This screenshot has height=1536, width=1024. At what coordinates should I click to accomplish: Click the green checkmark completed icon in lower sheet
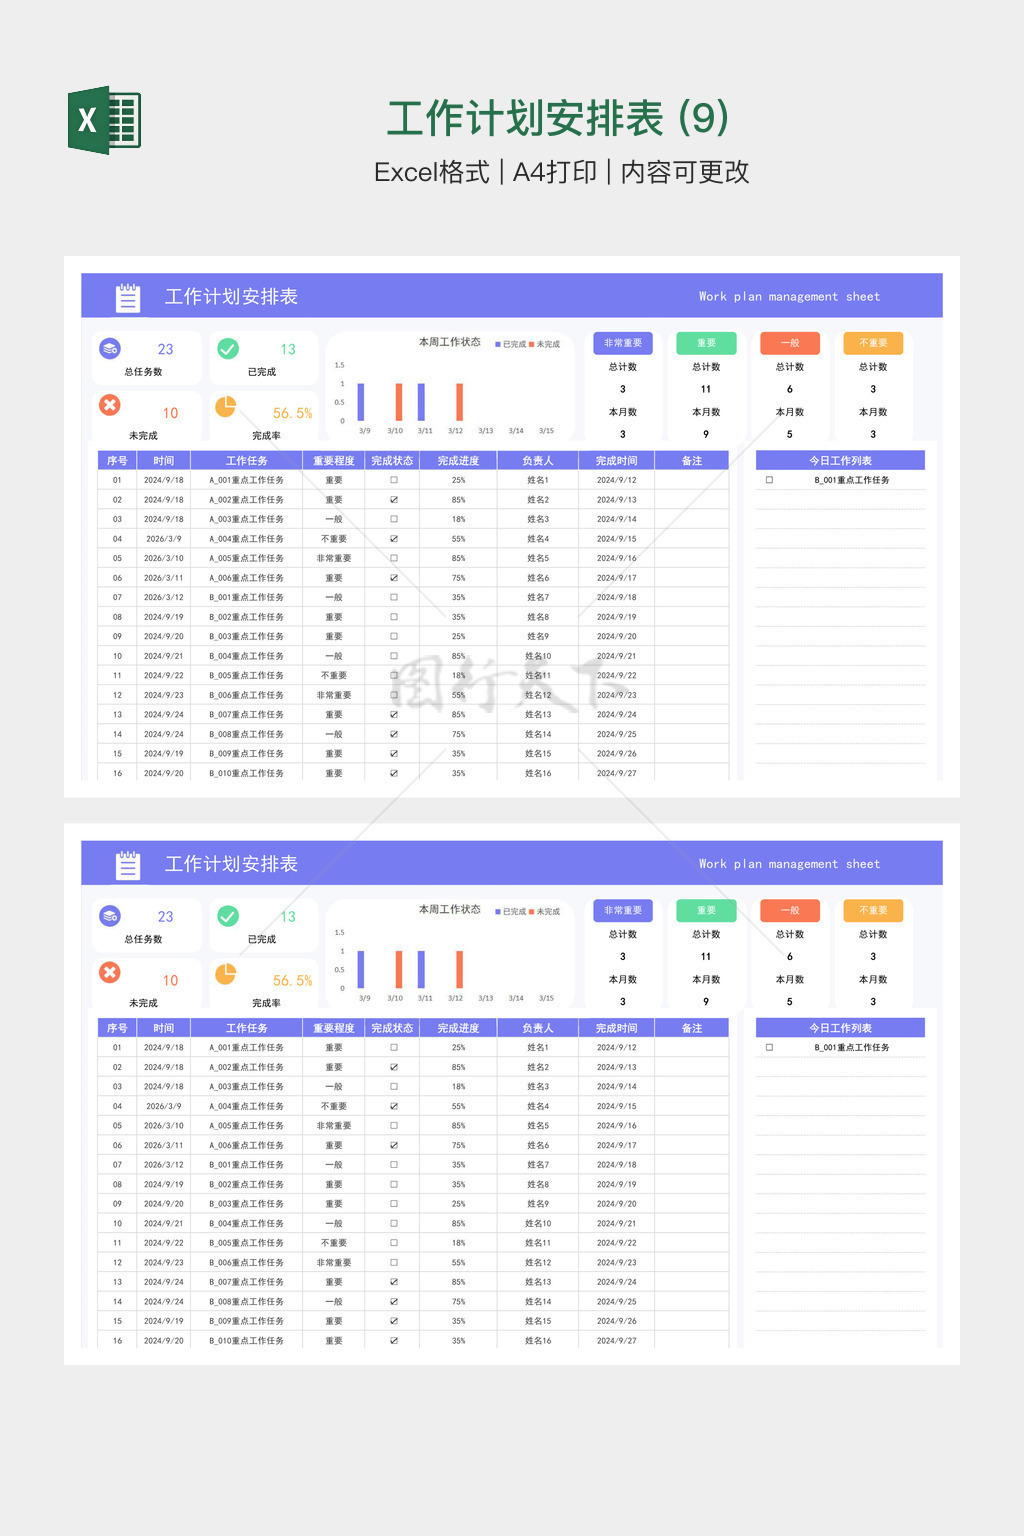pos(228,916)
